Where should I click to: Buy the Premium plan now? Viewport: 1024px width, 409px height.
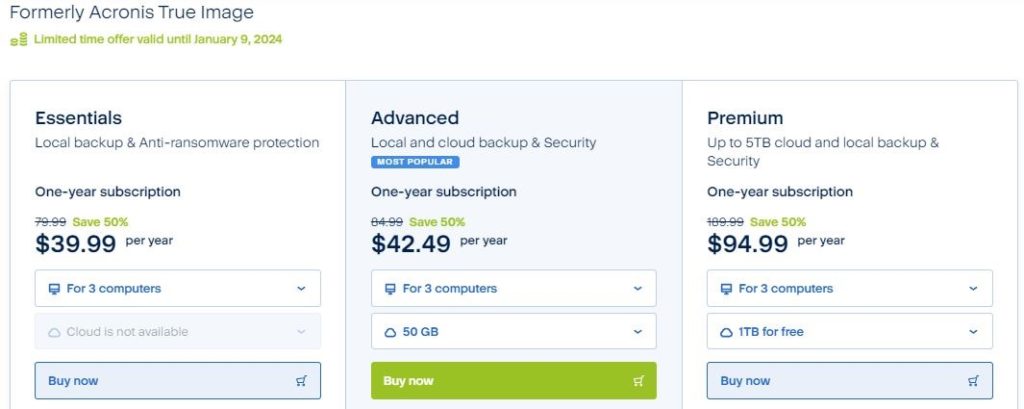(x=850, y=381)
